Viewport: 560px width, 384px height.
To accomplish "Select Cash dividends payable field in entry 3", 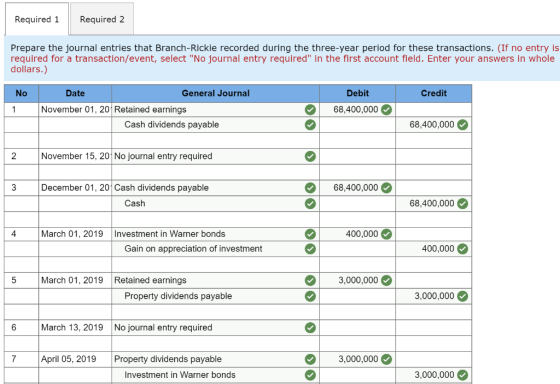I will 215,188.
